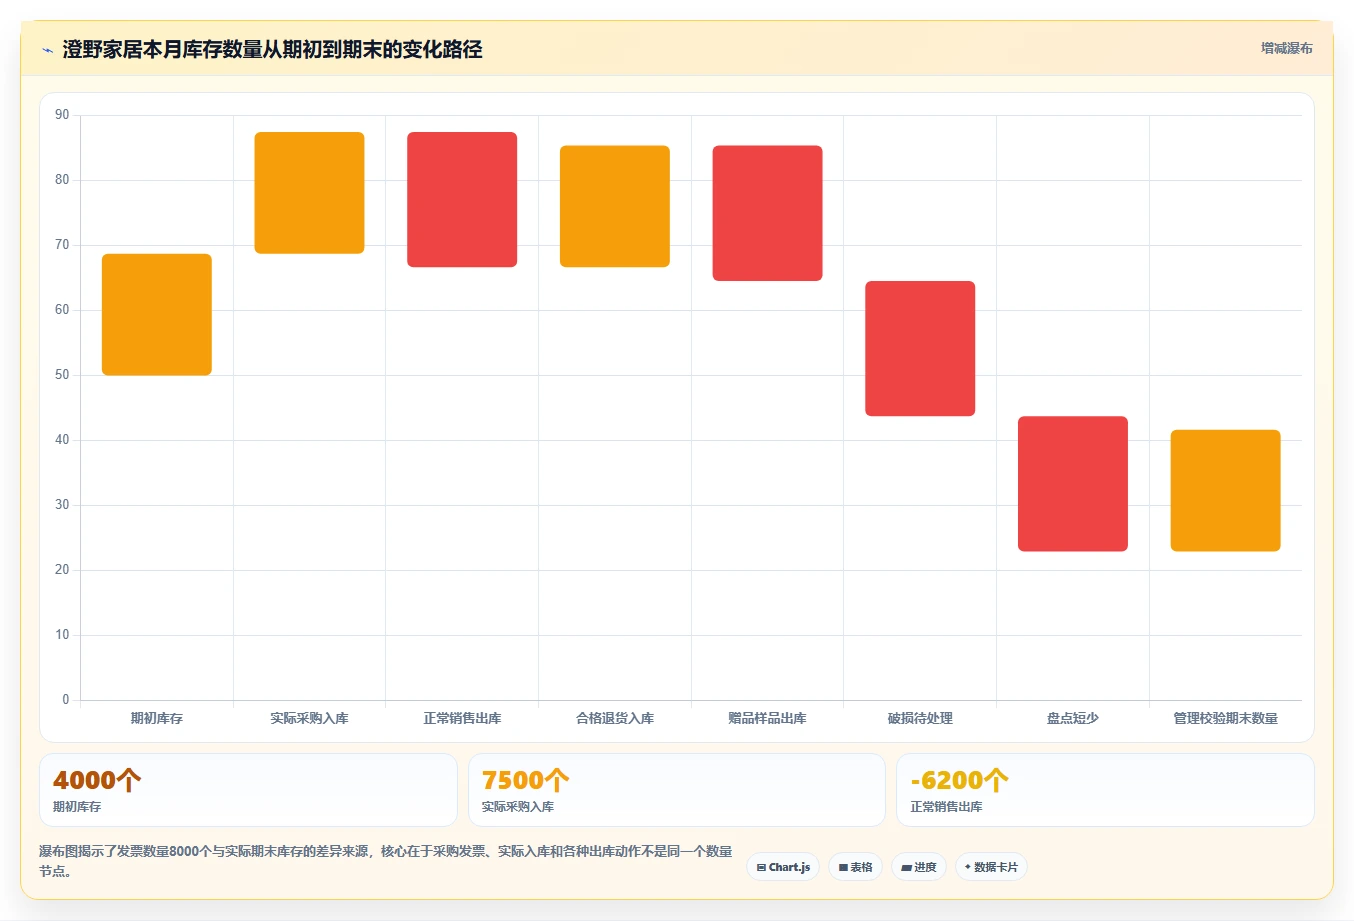
Task: Select the 数据卡片 tag chip
Action: pyautogui.click(x=991, y=867)
